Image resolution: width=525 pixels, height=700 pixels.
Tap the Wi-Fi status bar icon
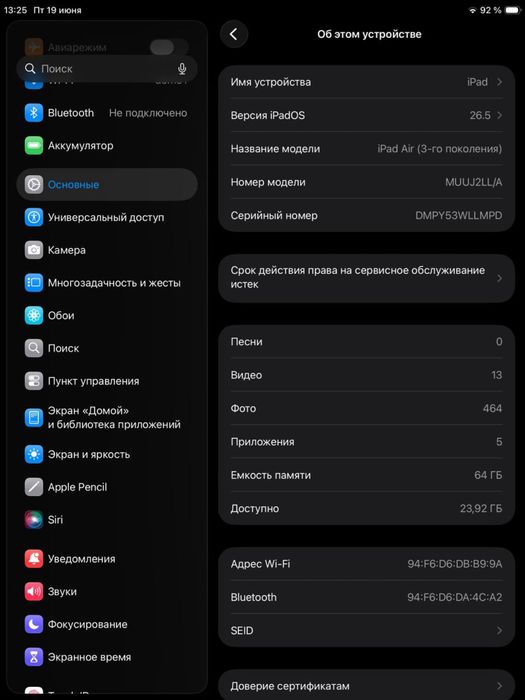click(472, 10)
